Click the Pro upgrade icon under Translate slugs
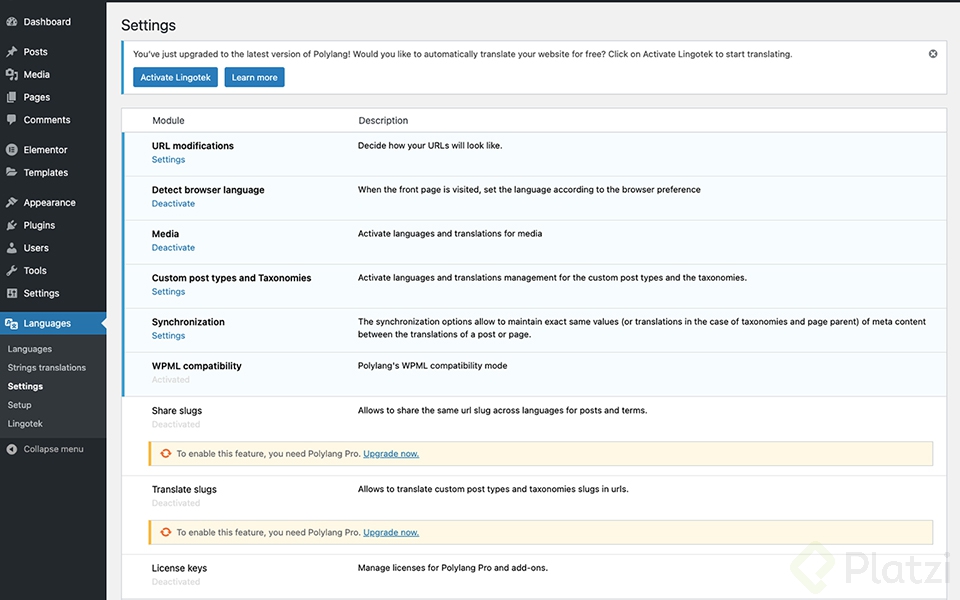Image resolution: width=960 pixels, height=600 pixels. coord(165,532)
